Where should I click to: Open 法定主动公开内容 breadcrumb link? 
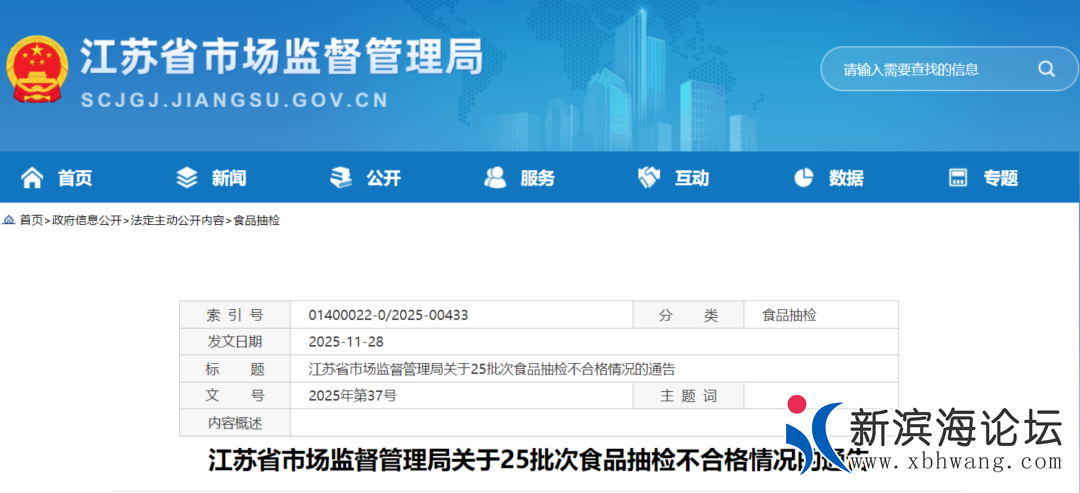177,220
